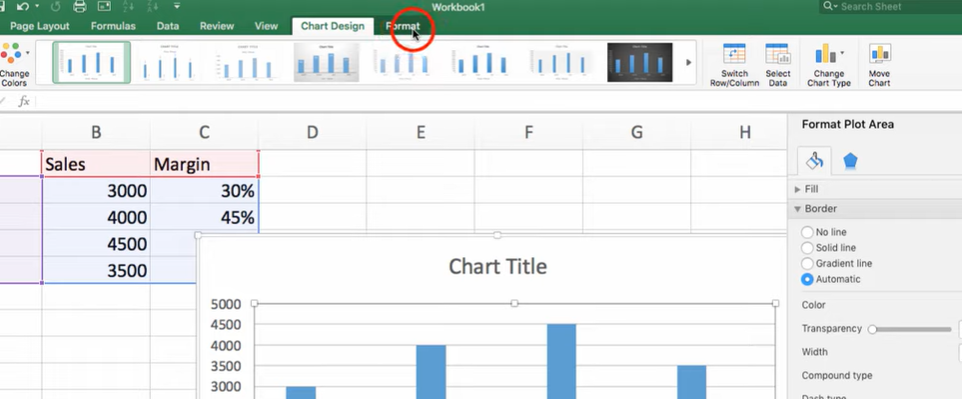Choose the third chart style thumbnail
The width and height of the screenshot is (962, 399).
click(x=247, y=62)
